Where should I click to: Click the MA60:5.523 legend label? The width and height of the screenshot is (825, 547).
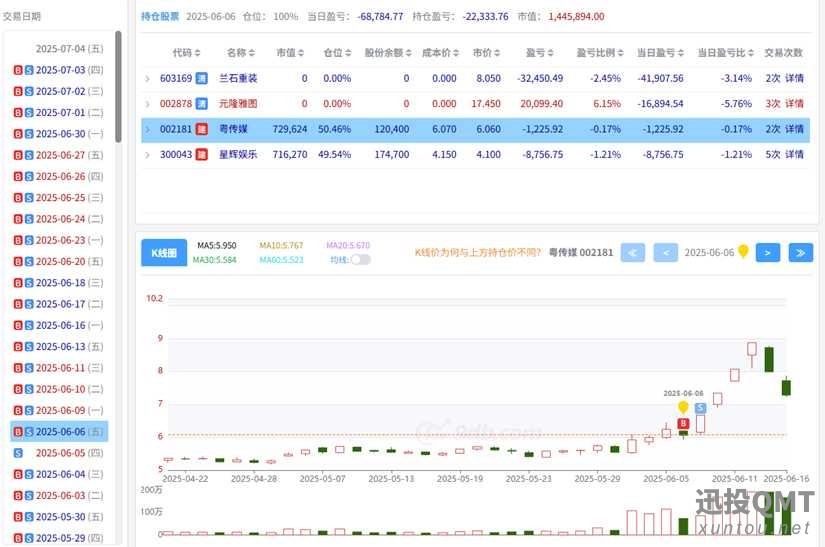pyautogui.click(x=281, y=260)
